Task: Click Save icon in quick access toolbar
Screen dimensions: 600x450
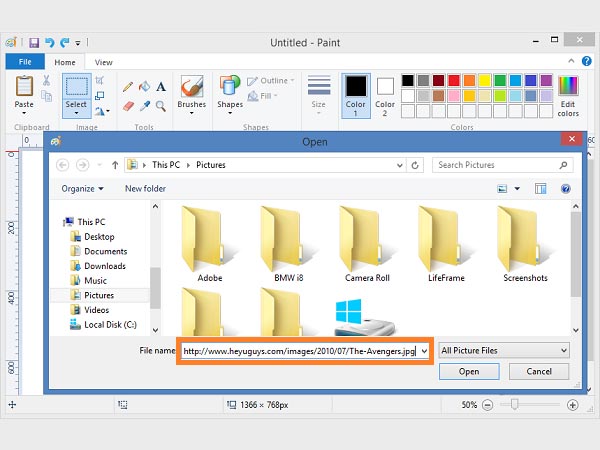Action: [34, 43]
